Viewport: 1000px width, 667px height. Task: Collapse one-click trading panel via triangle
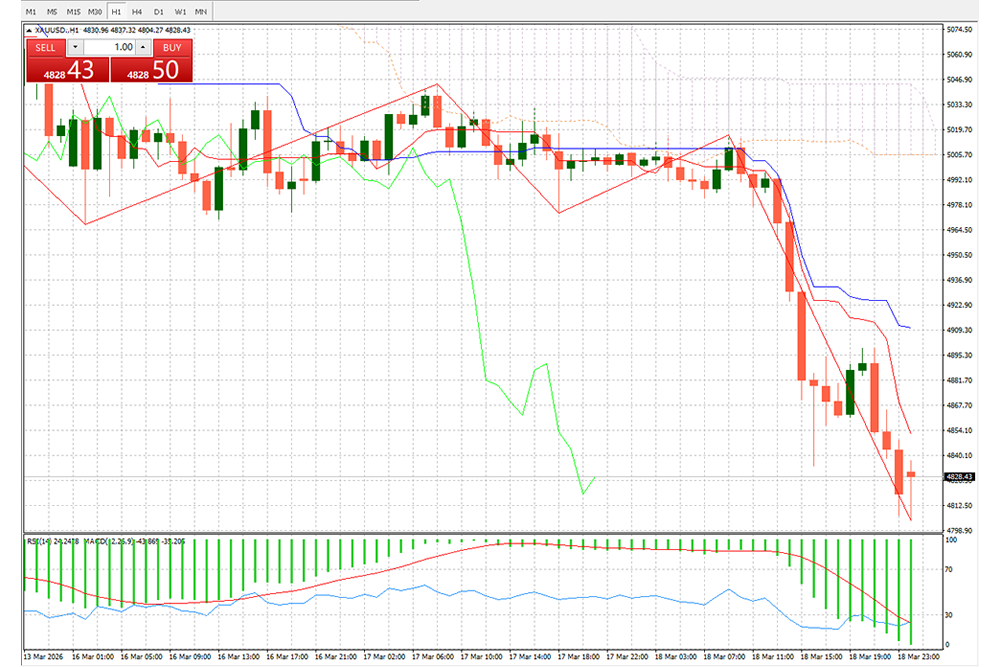[x=28, y=31]
